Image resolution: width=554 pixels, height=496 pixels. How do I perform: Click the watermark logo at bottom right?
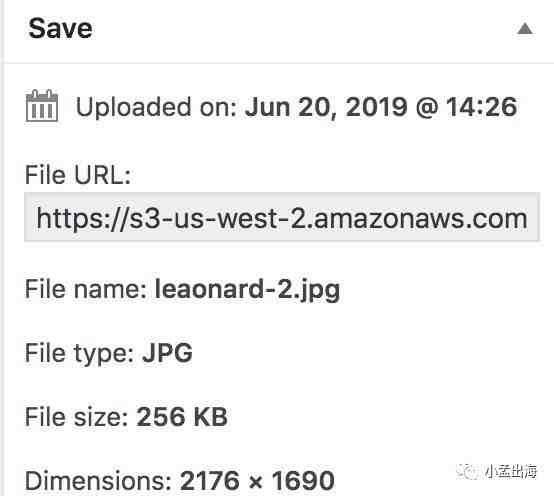pyautogui.click(x=468, y=471)
